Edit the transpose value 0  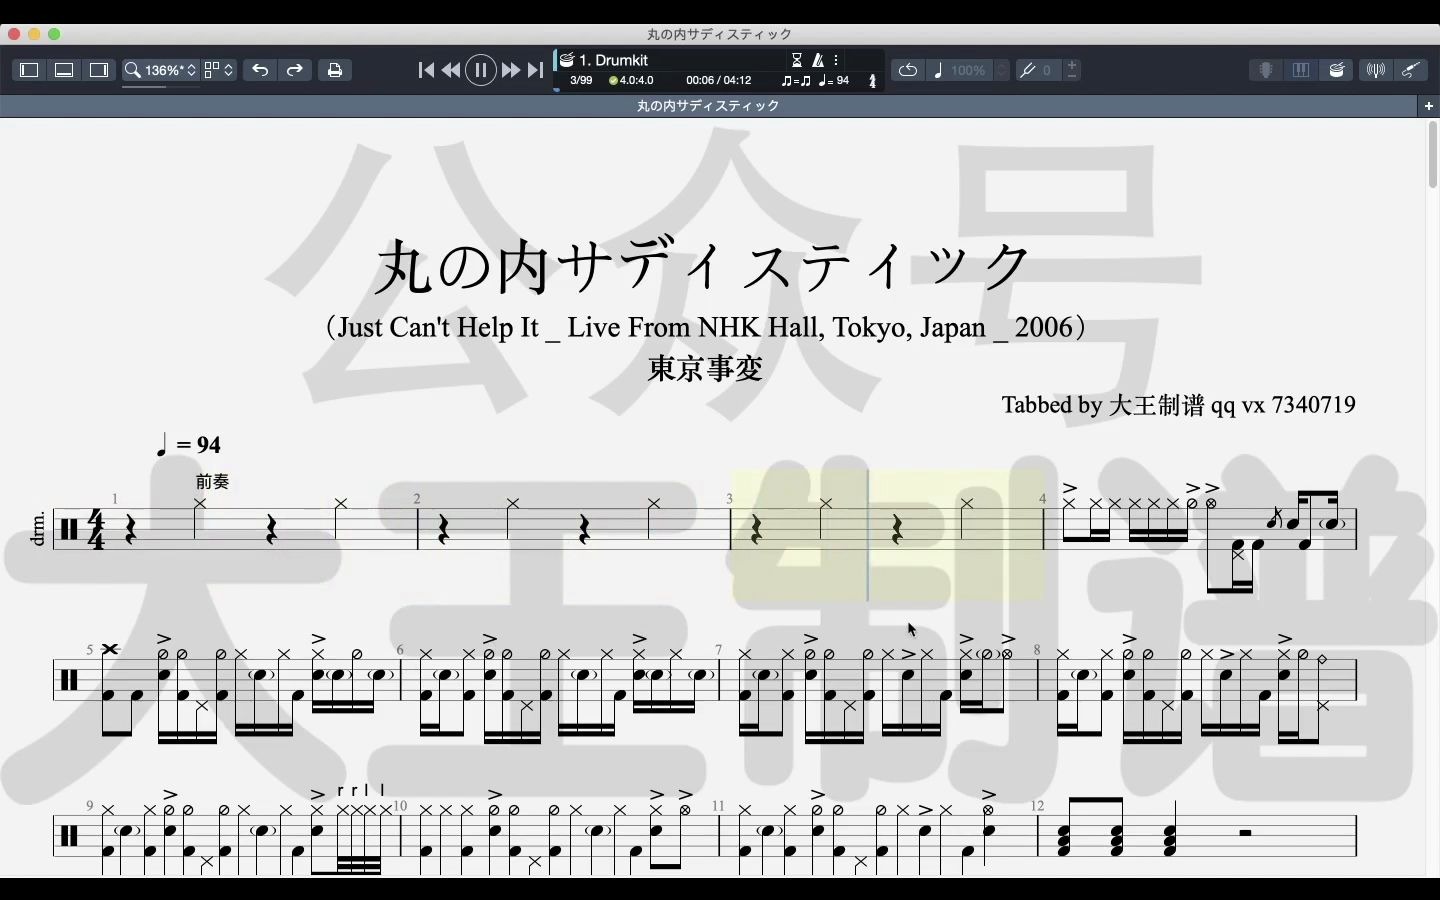pos(1048,70)
